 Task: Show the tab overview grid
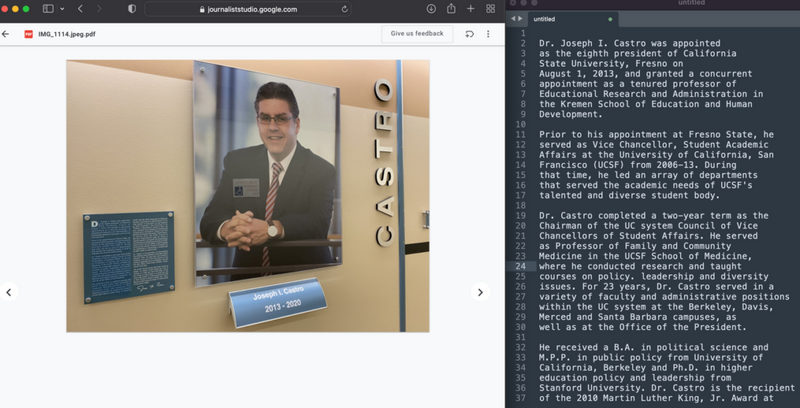tap(490, 9)
